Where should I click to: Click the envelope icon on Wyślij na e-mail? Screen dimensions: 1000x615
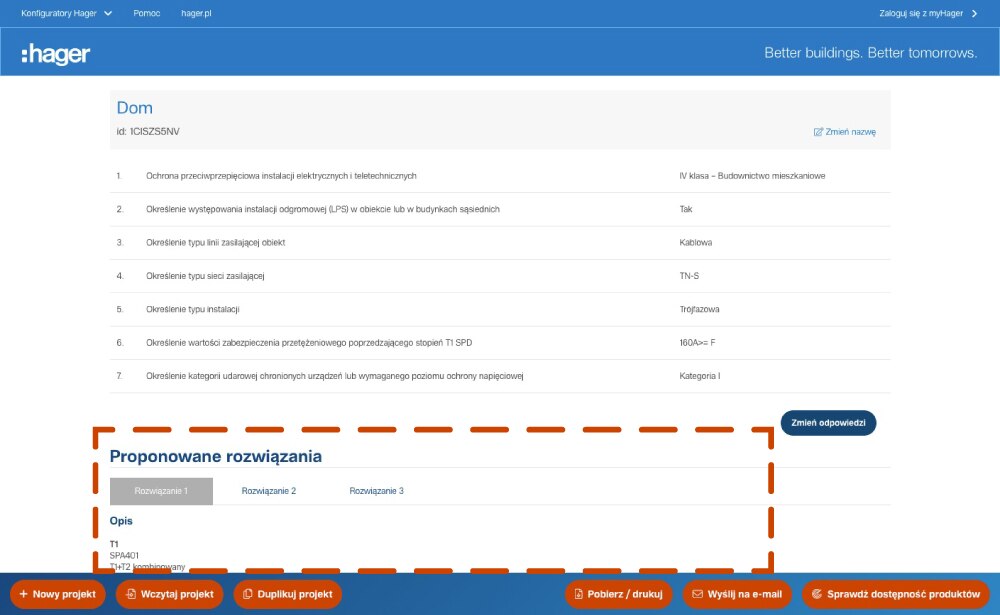coord(697,594)
